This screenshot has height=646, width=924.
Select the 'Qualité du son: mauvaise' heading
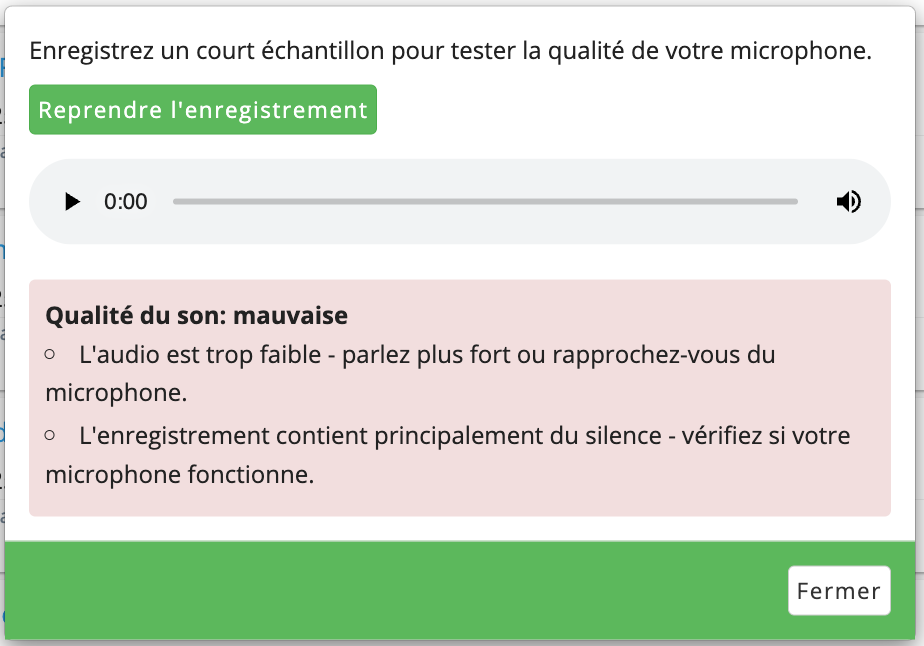pos(196,315)
